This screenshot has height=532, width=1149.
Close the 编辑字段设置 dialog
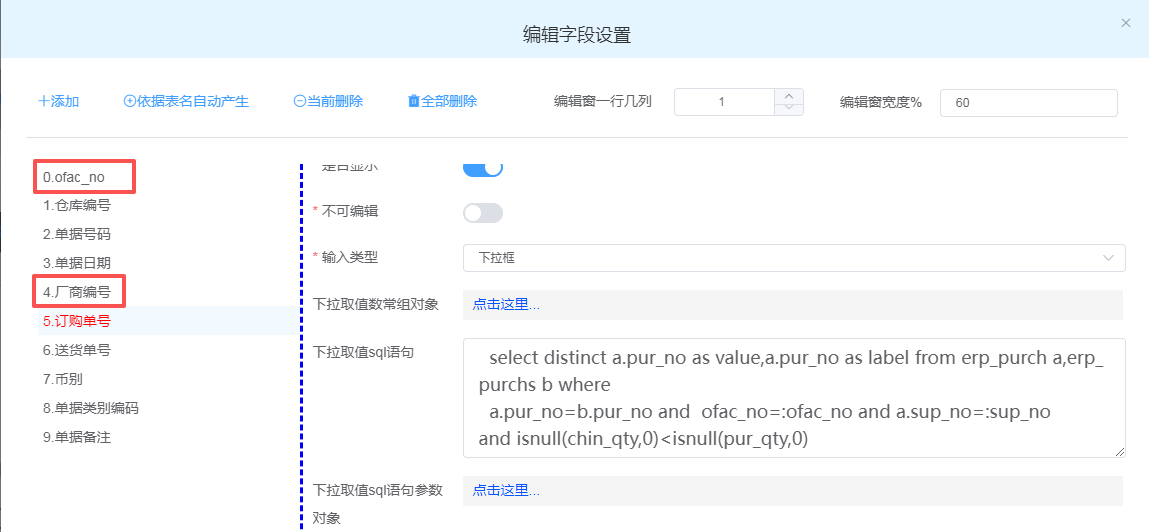tap(1126, 23)
